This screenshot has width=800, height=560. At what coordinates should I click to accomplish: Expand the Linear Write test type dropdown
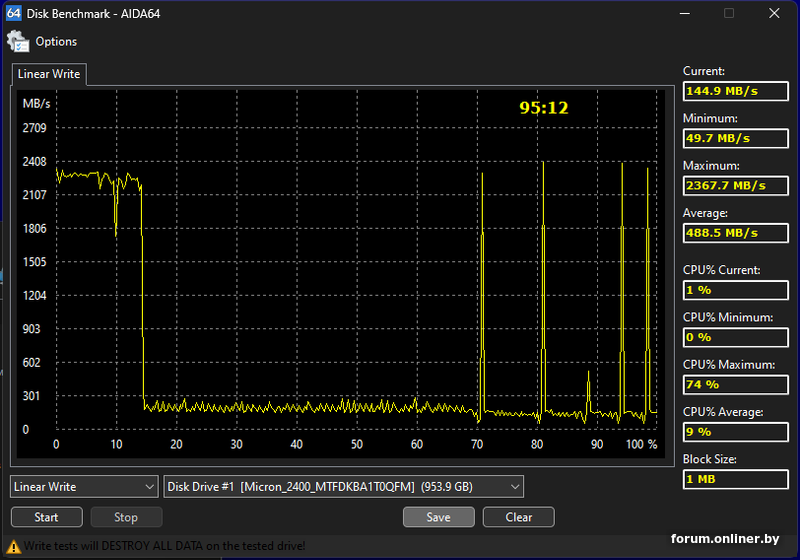84,487
